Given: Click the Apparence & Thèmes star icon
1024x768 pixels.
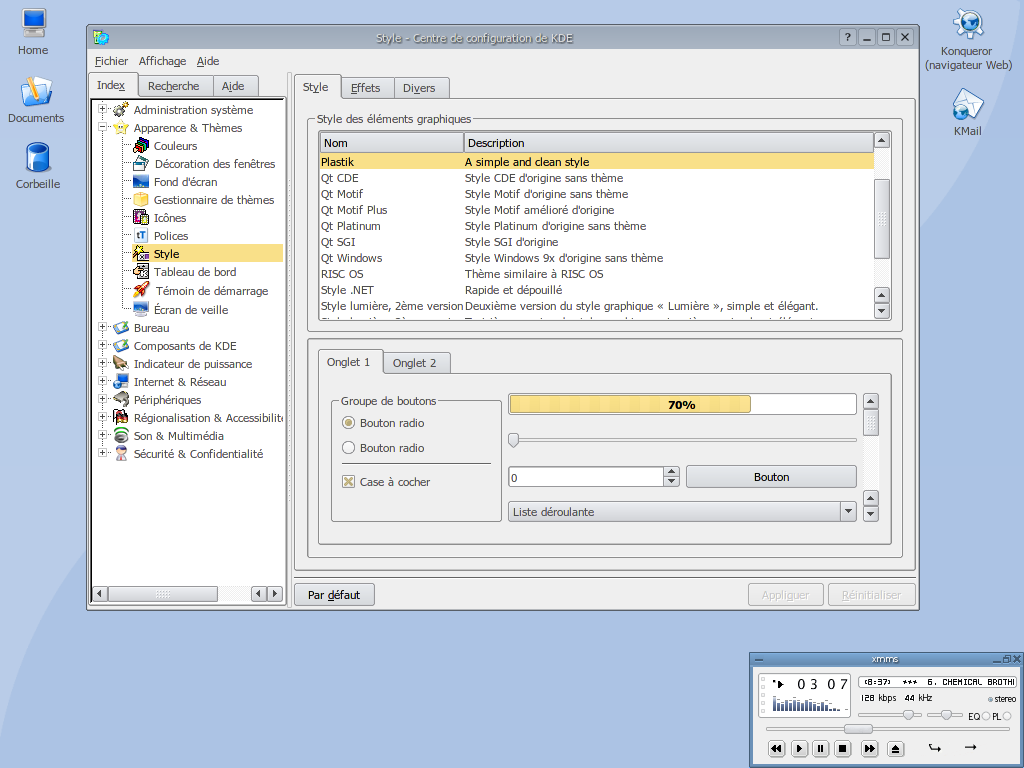Looking at the screenshot, I should coord(120,127).
